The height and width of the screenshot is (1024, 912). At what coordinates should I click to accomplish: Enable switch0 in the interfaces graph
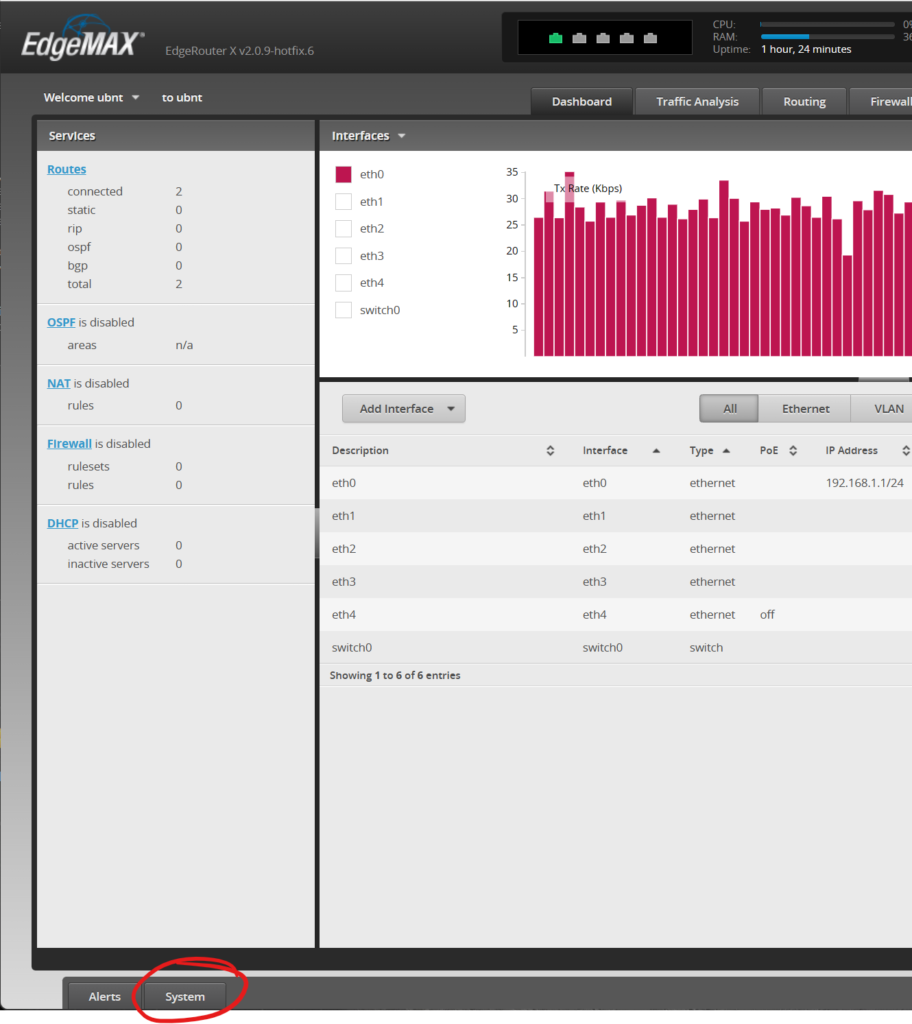tap(343, 310)
